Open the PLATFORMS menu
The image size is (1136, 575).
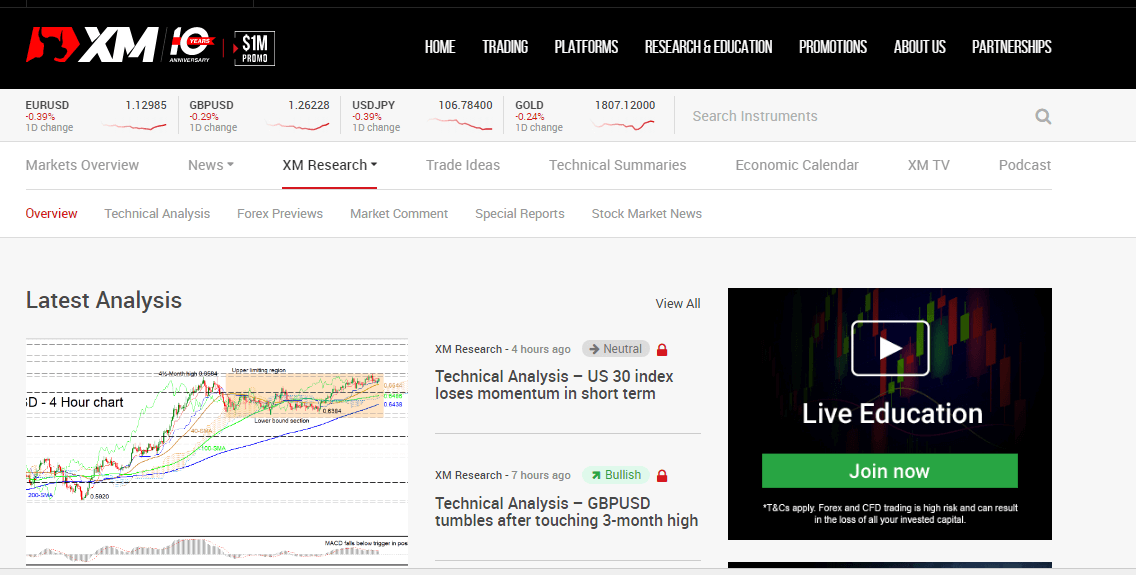[586, 47]
